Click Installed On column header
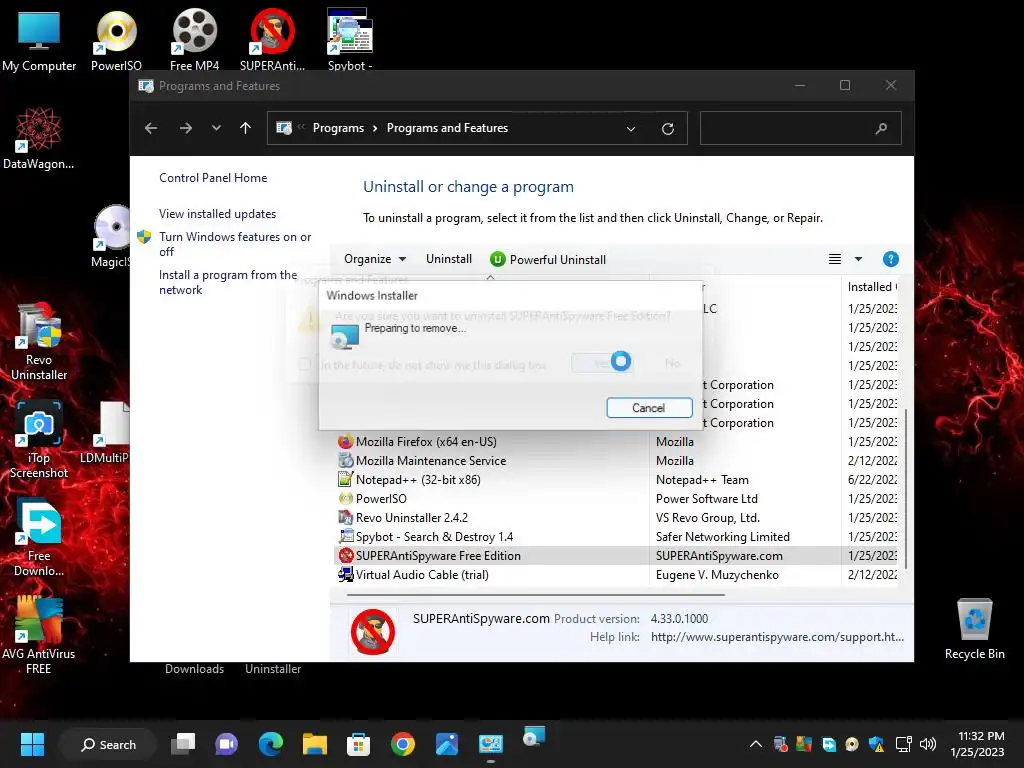 (x=871, y=287)
